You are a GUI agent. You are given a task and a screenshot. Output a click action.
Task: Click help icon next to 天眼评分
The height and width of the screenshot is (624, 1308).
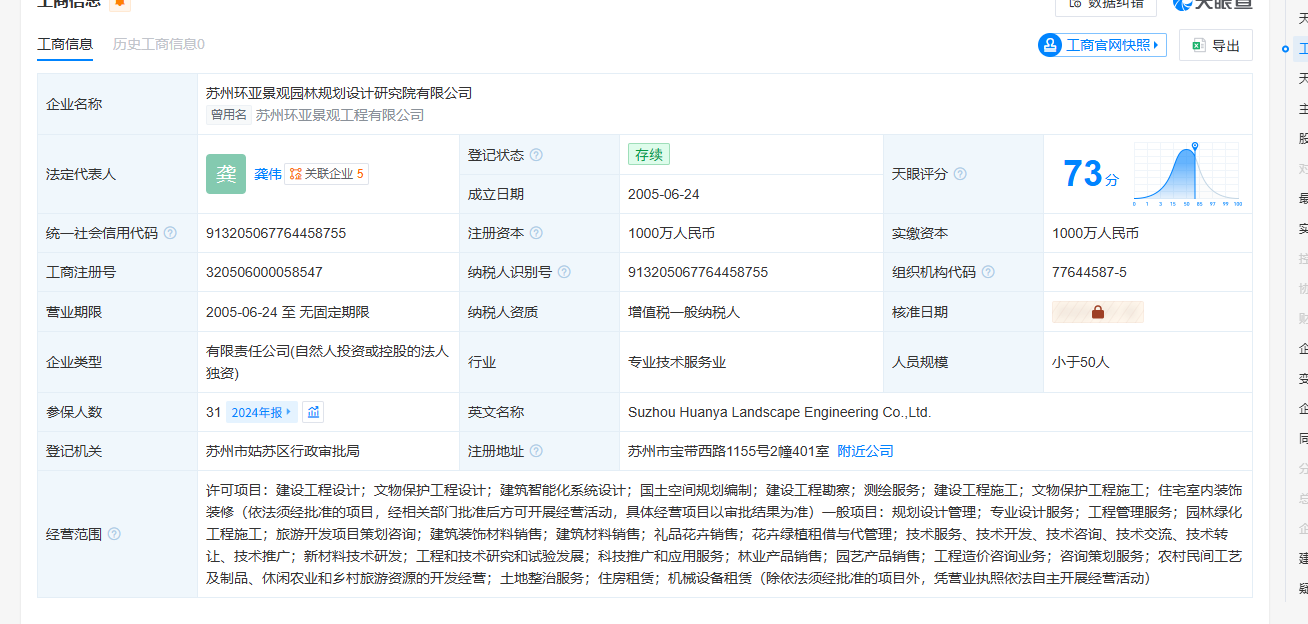[x=960, y=174]
